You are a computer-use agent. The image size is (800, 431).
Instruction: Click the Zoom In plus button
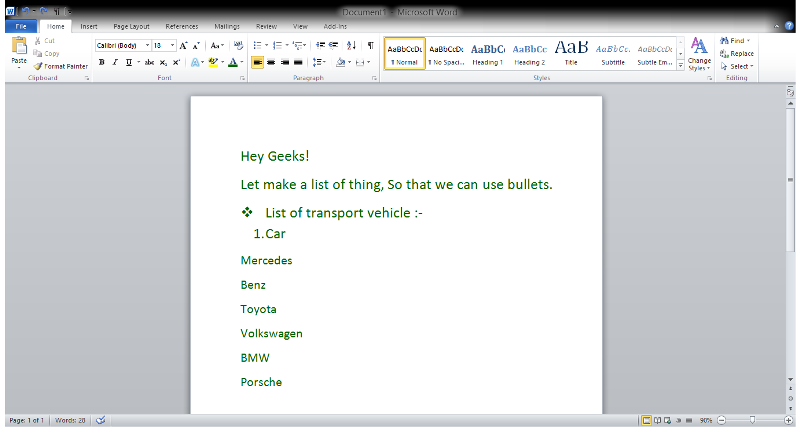click(788, 420)
